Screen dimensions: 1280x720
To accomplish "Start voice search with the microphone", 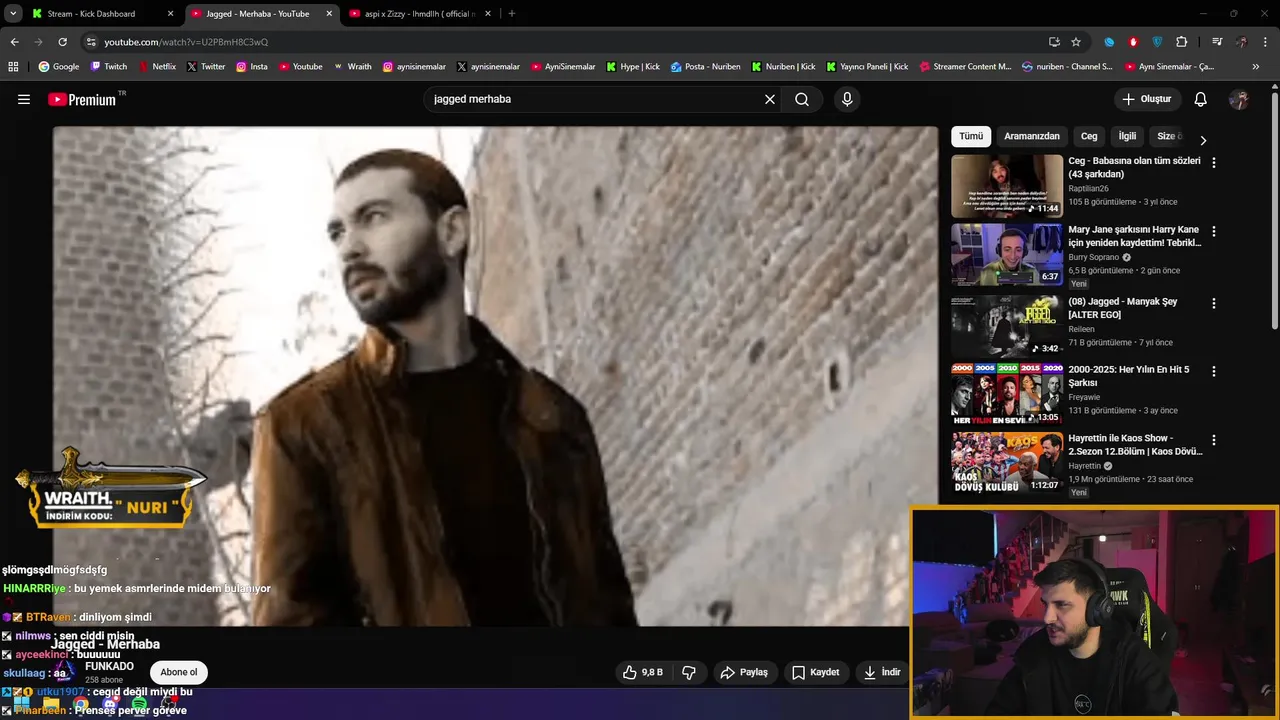I will click(x=847, y=99).
